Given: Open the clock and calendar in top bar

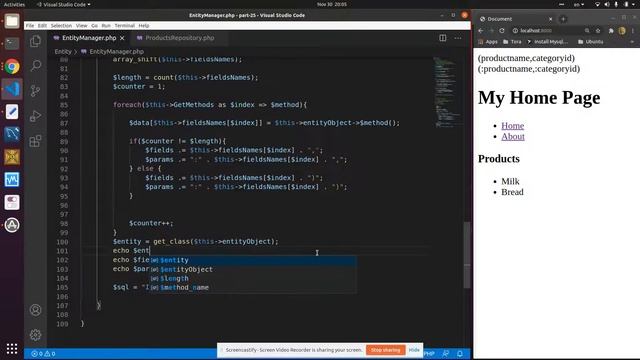Looking at the screenshot, I should click(x=331, y=4).
